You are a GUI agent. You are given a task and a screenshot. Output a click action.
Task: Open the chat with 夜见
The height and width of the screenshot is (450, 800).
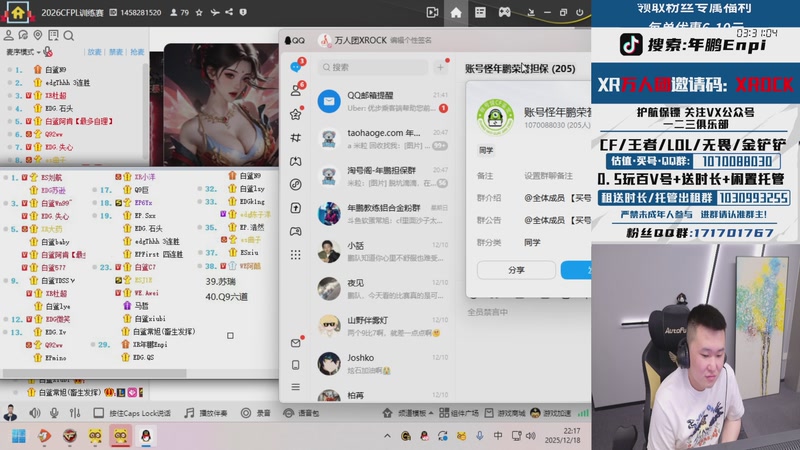coord(383,289)
